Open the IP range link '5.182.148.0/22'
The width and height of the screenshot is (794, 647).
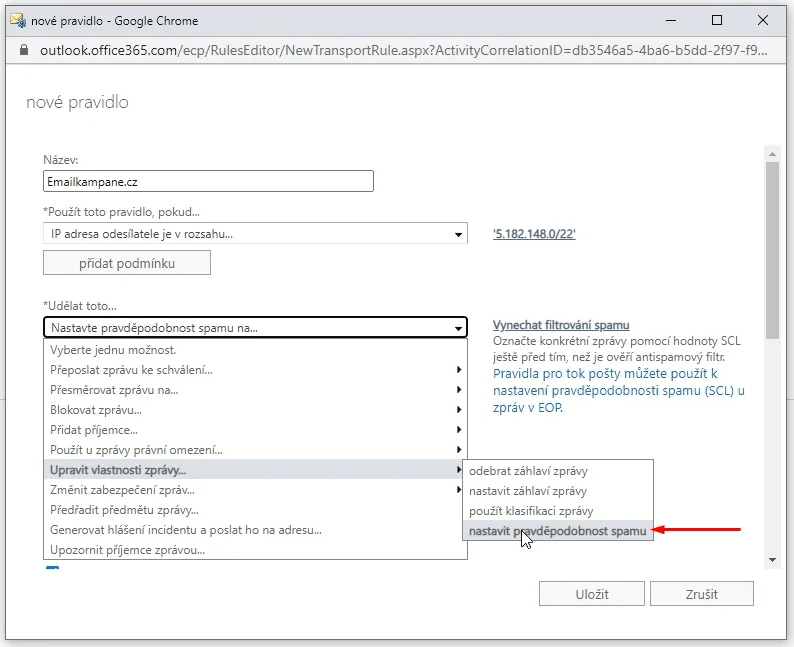coord(534,234)
